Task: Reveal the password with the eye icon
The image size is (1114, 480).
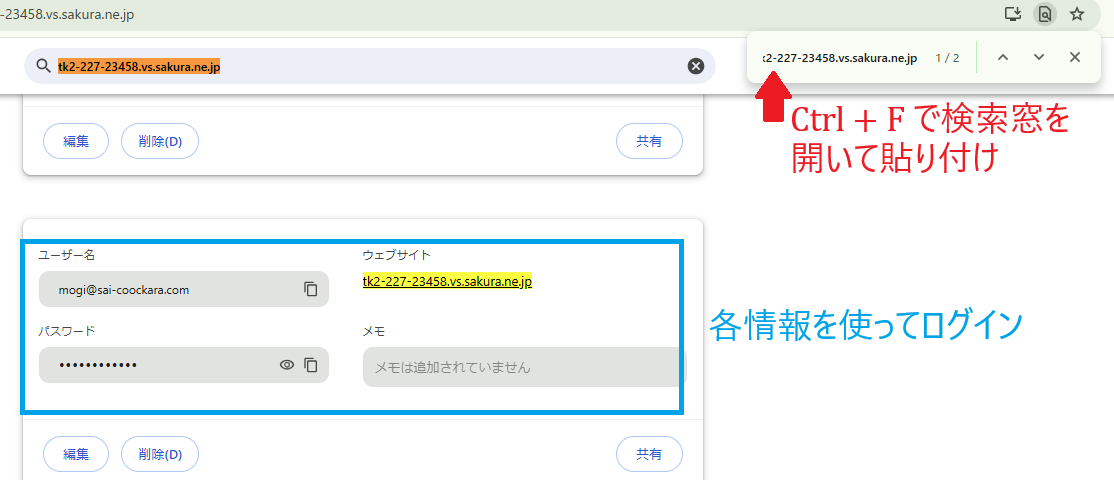Action: (x=287, y=365)
